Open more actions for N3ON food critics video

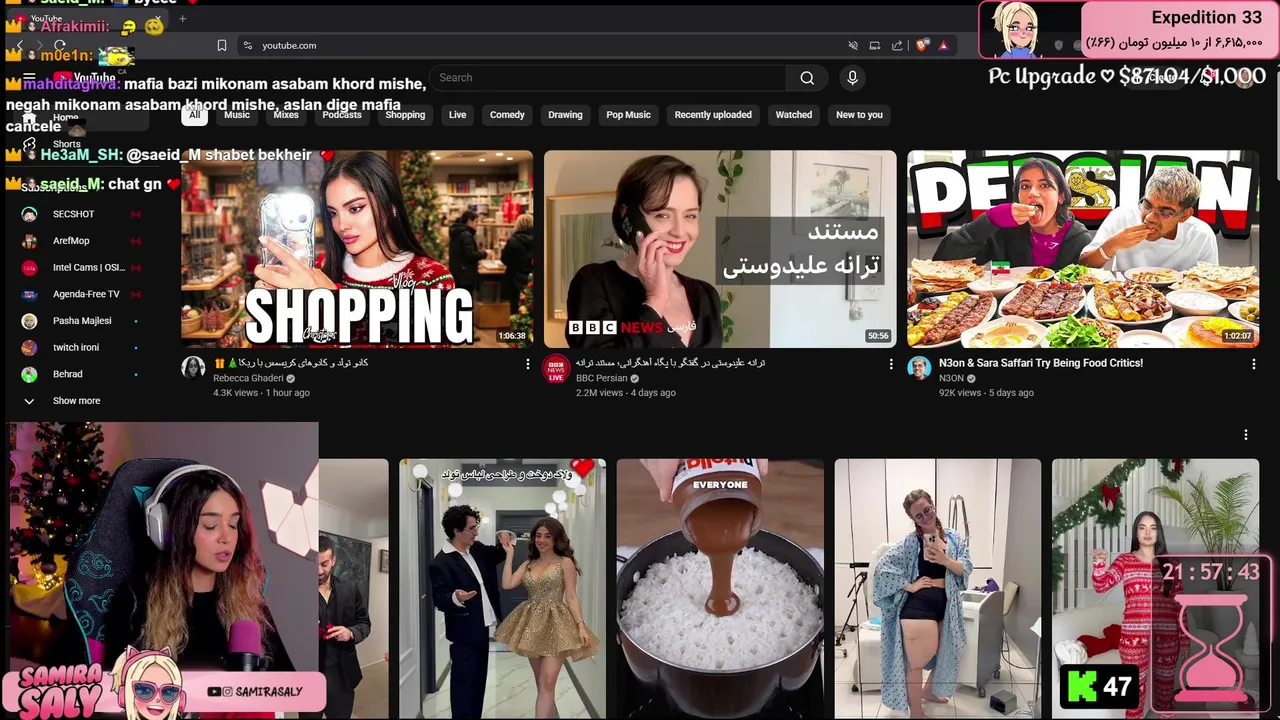coord(1253,365)
